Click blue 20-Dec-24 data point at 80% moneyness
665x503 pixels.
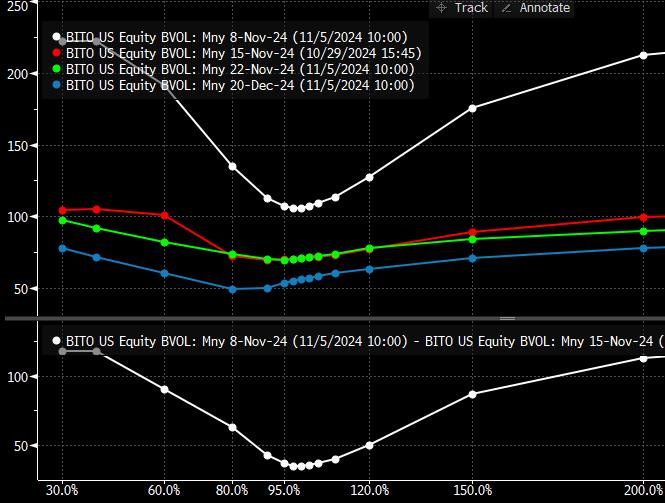(232, 289)
